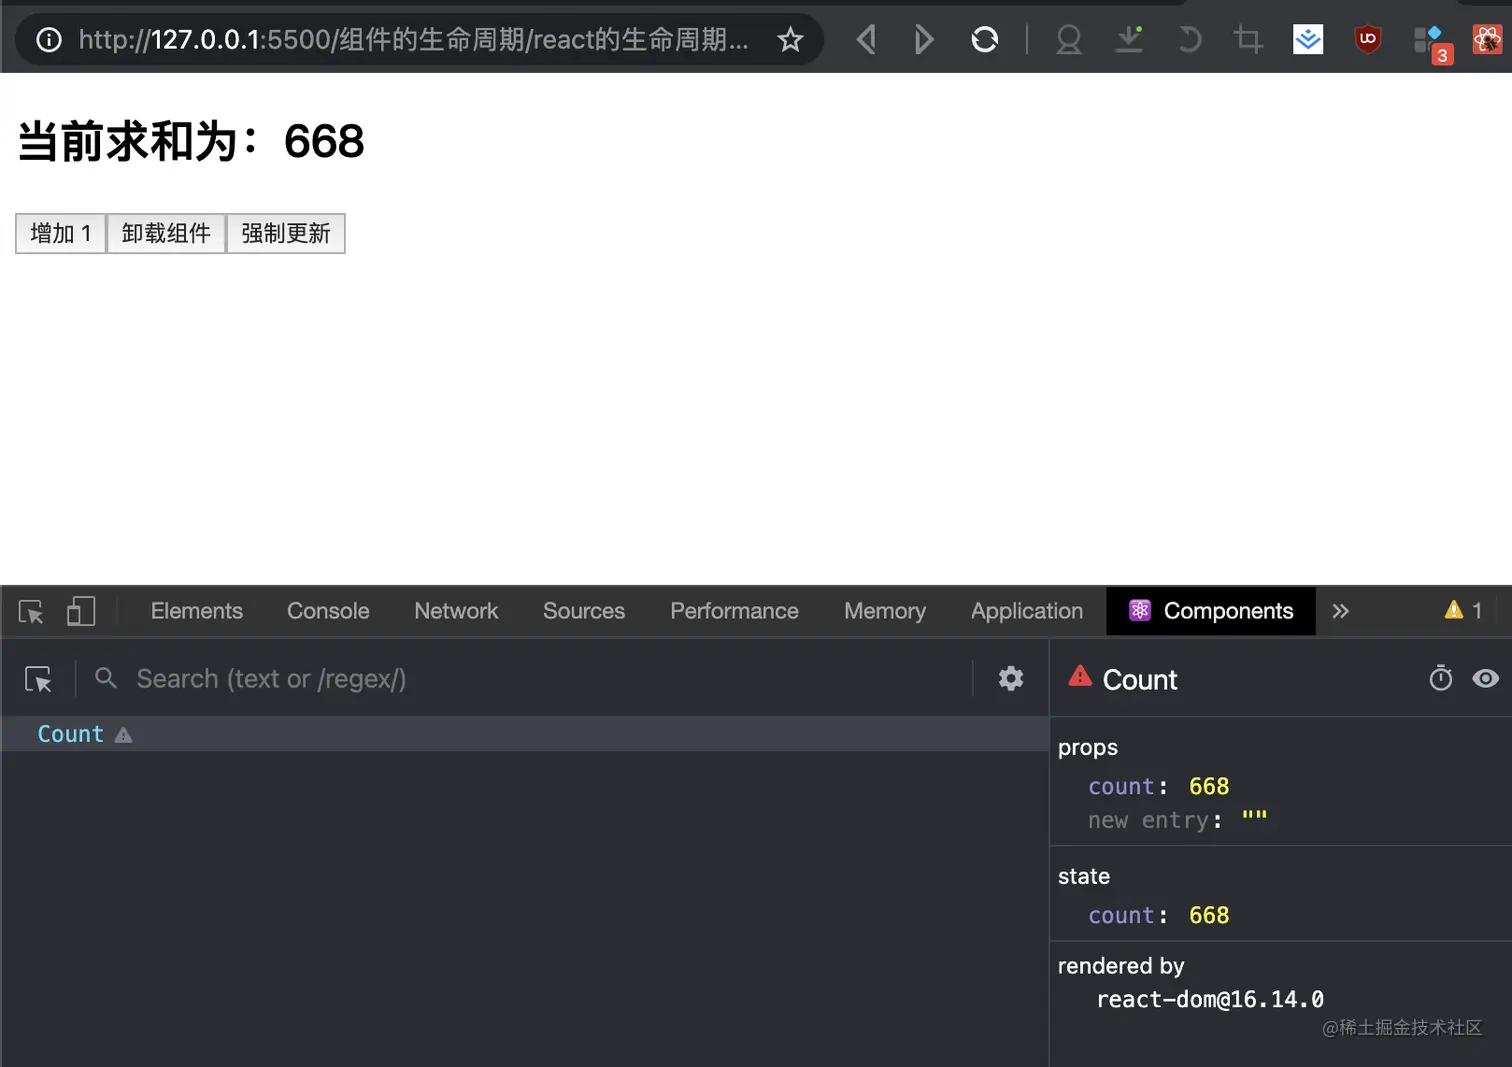Image resolution: width=1512 pixels, height=1067 pixels.
Task: Bookmark this page with the star icon
Action: click(790, 39)
